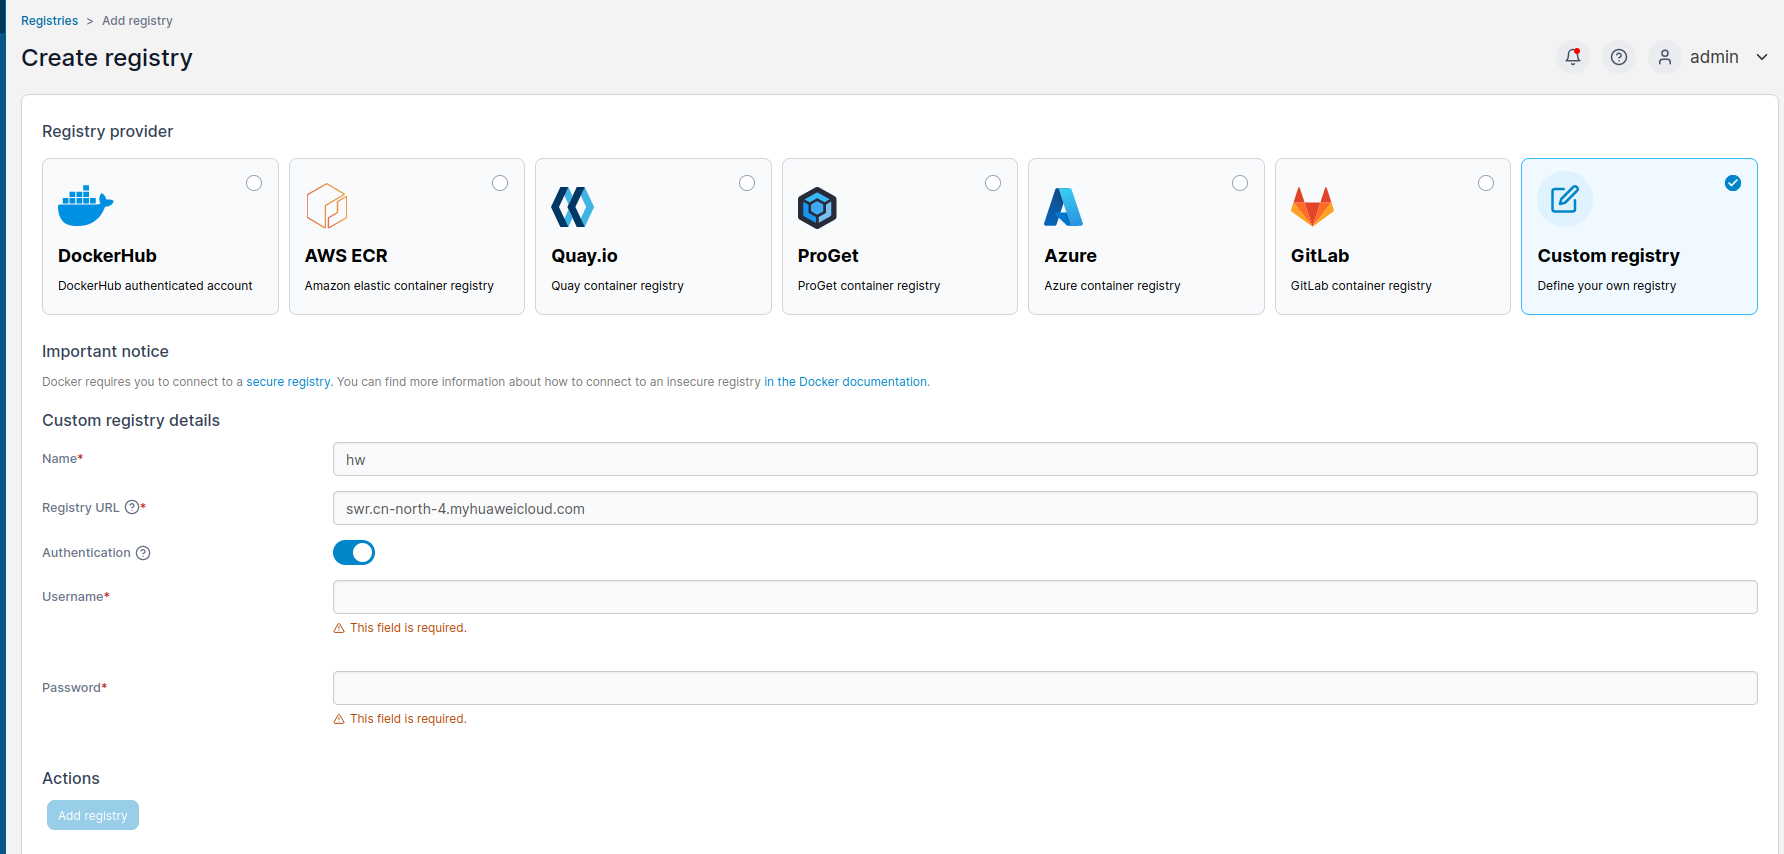Click the 'Define your own registry' text

(x=1607, y=286)
